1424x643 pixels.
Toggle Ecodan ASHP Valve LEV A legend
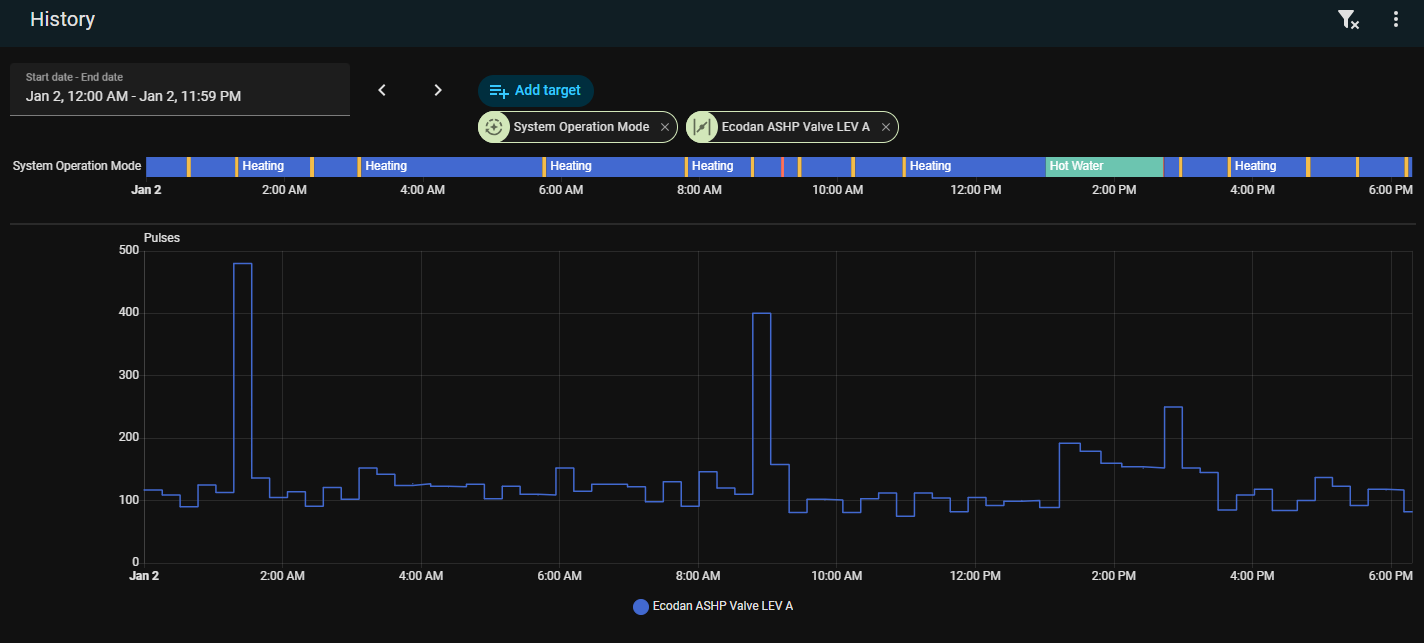click(x=722, y=606)
